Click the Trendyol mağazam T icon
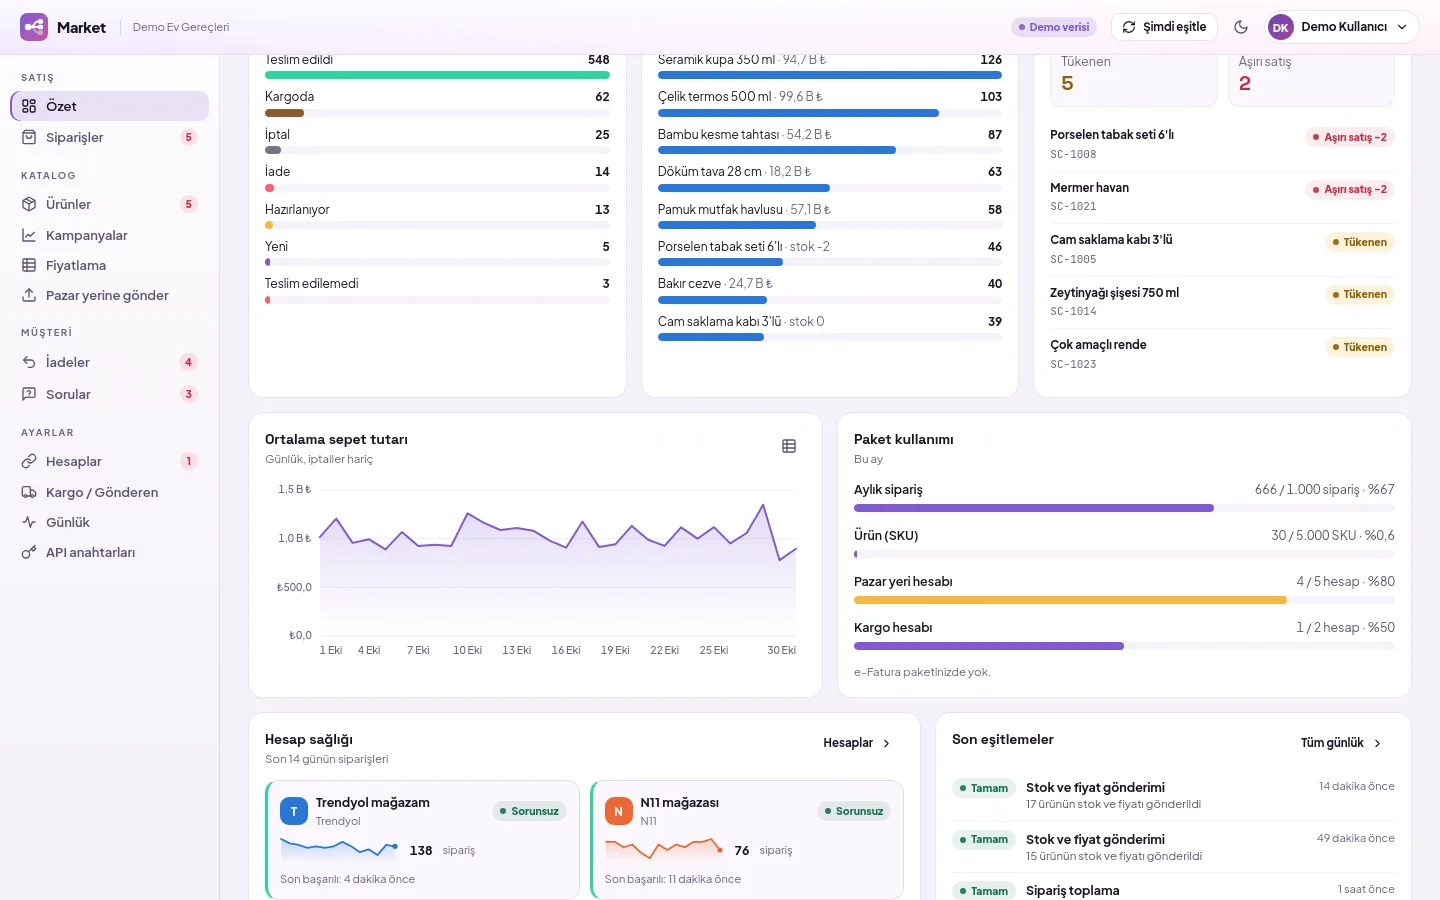Screen dimensions: 1440x900 294,811
